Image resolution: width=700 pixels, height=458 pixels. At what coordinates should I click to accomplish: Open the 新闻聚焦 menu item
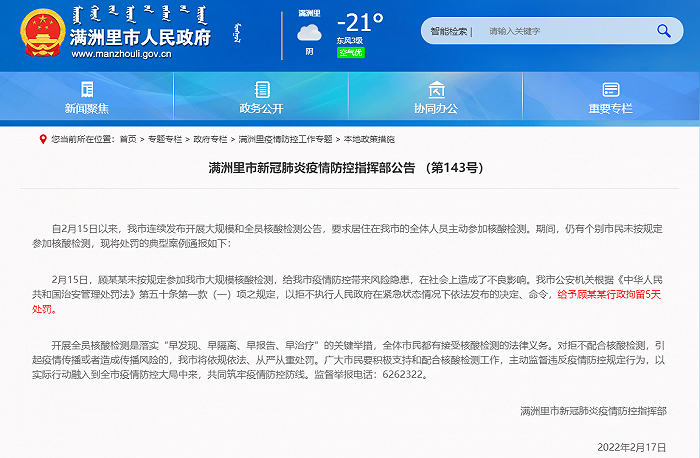[x=87, y=108]
